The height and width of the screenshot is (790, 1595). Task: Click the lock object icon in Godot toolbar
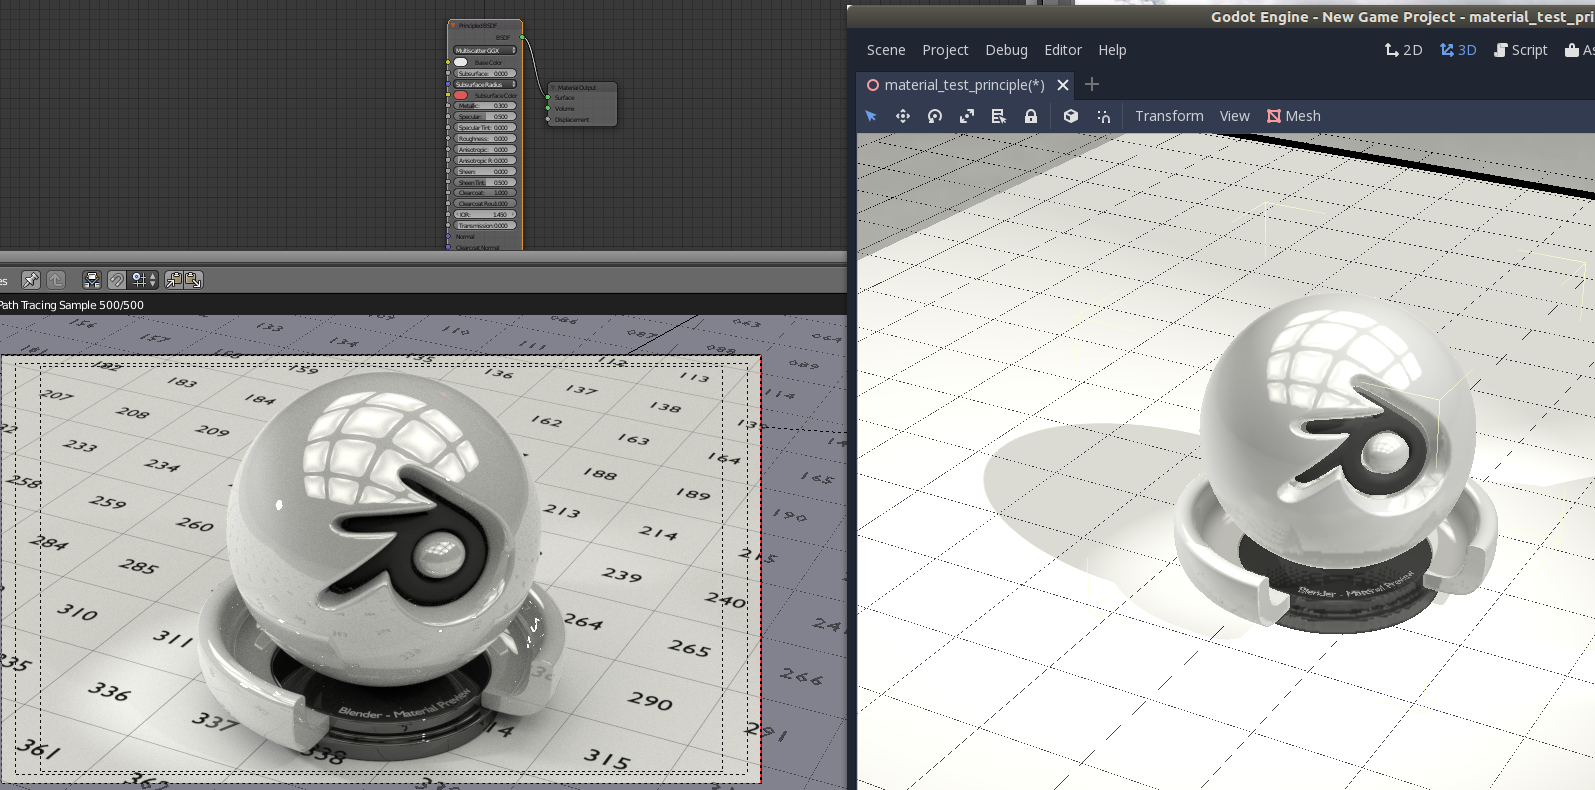pos(1031,116)
